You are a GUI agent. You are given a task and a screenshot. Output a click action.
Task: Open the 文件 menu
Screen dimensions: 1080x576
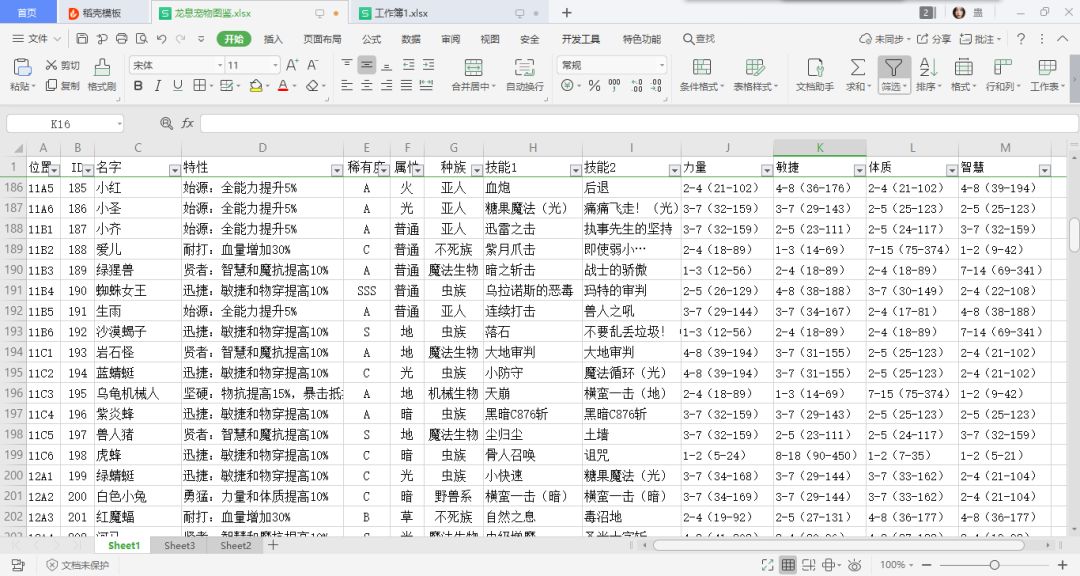(37, 39)
